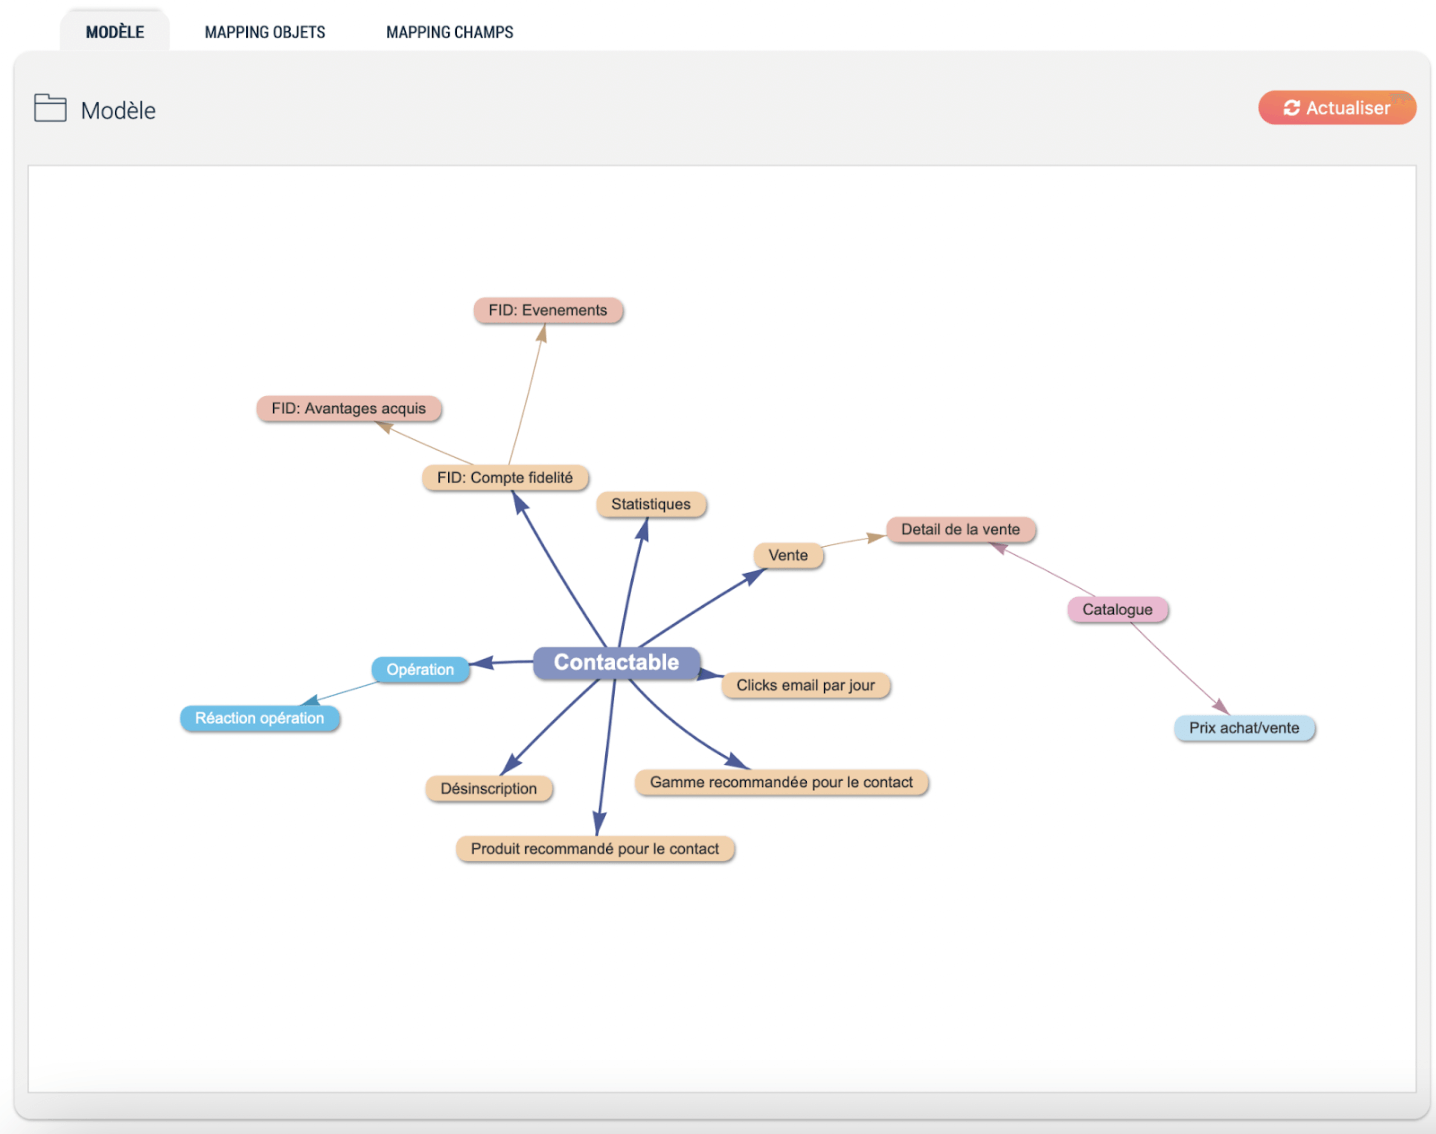This screenshot has height=1134, width=1436.
Task: Select the Contactable central node
Action: 616,662
